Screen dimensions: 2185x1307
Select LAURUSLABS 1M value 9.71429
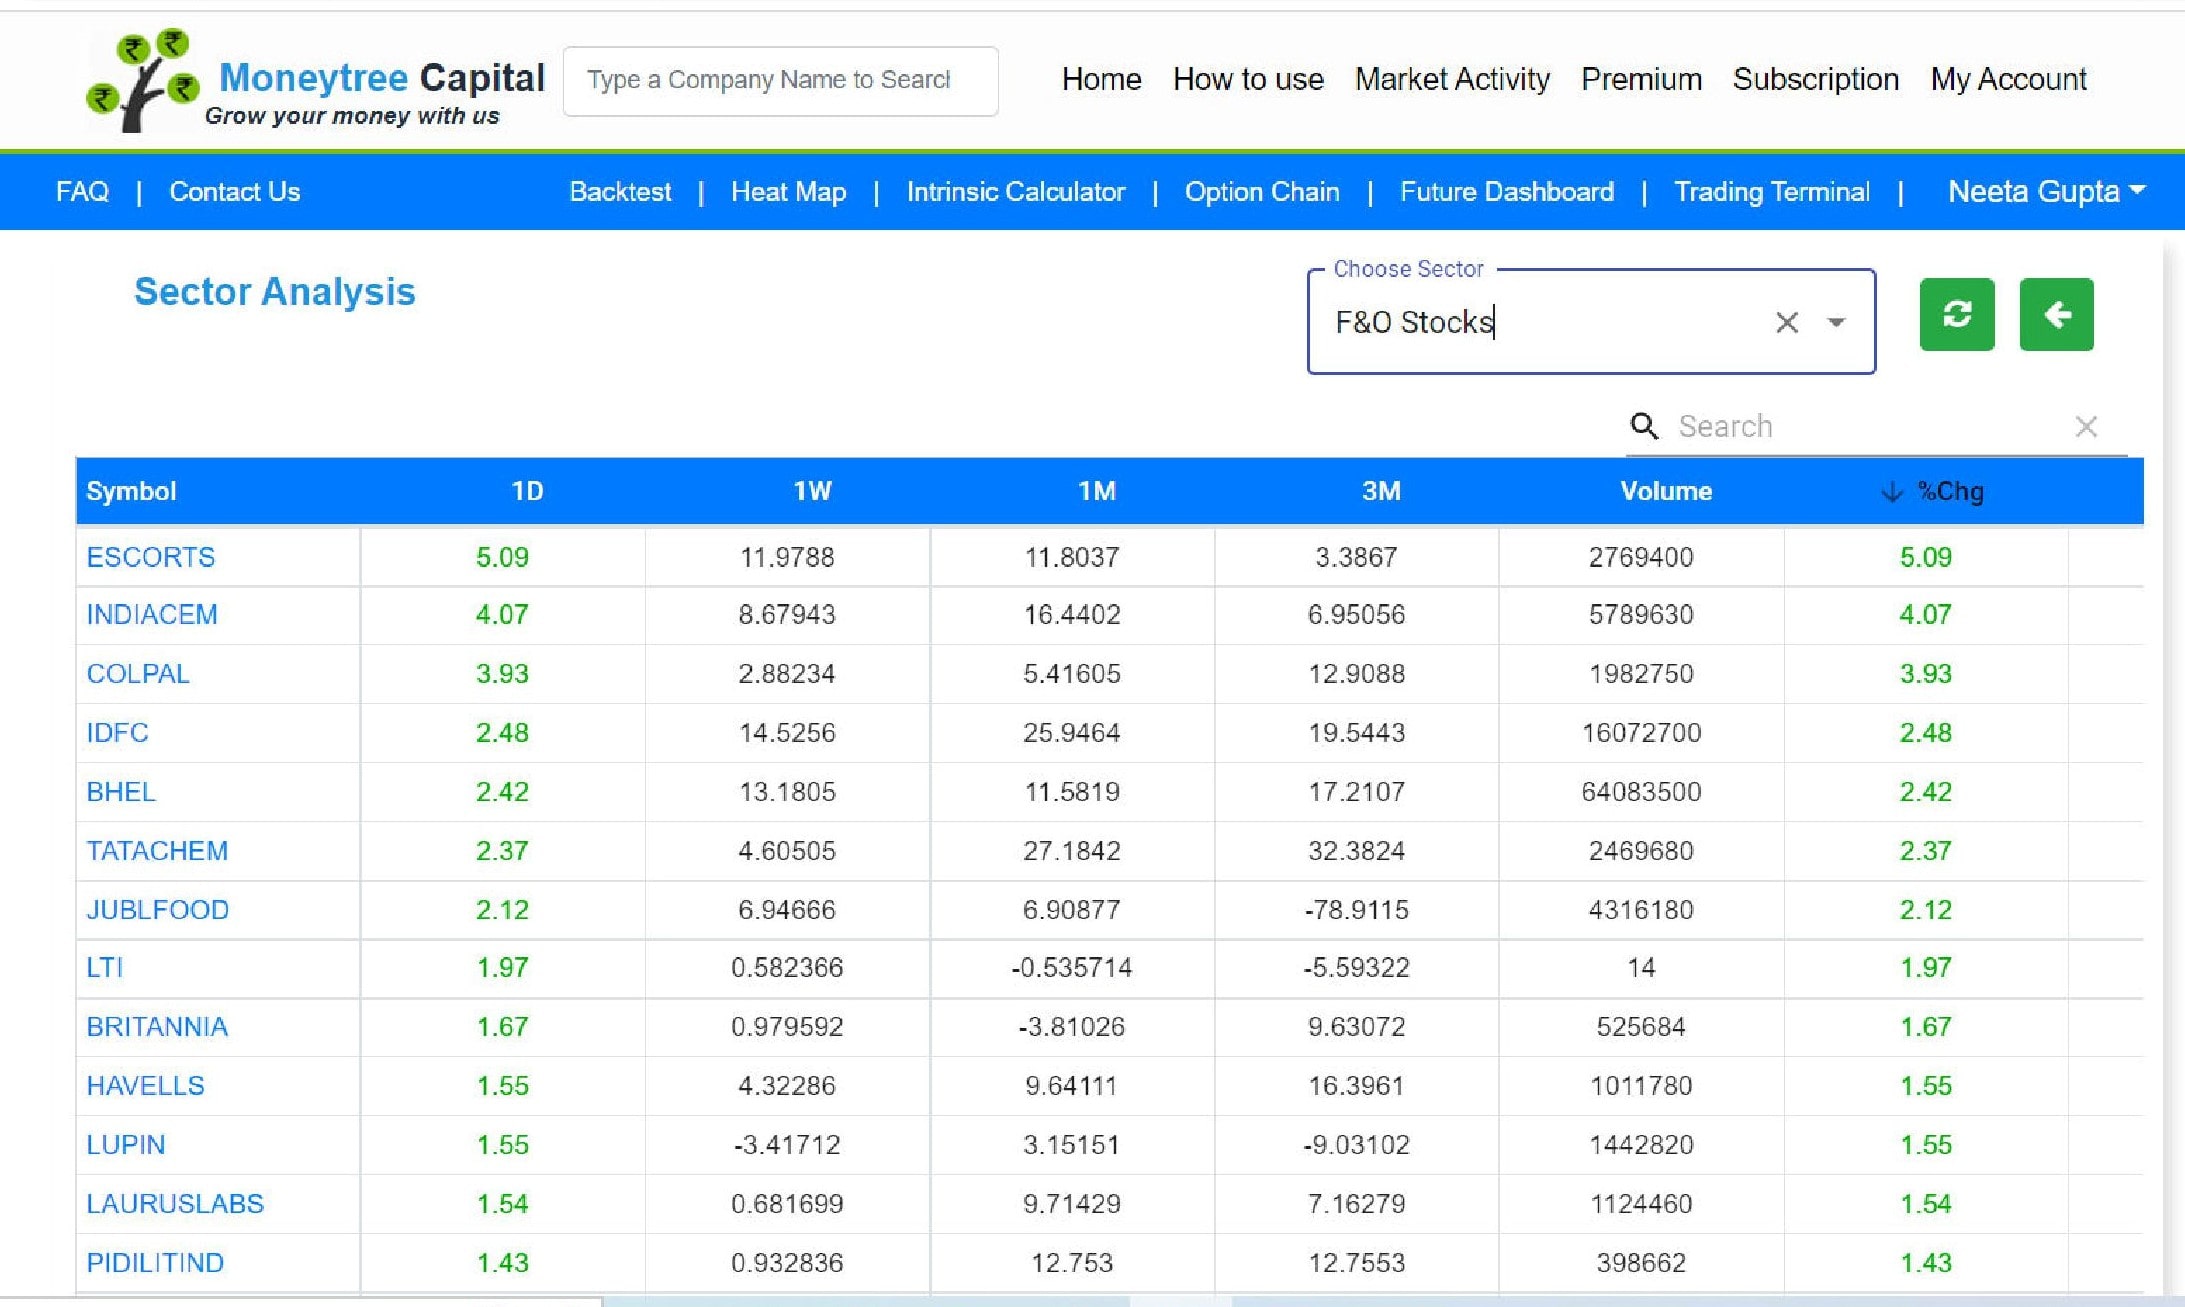tap(1071, 1203)
